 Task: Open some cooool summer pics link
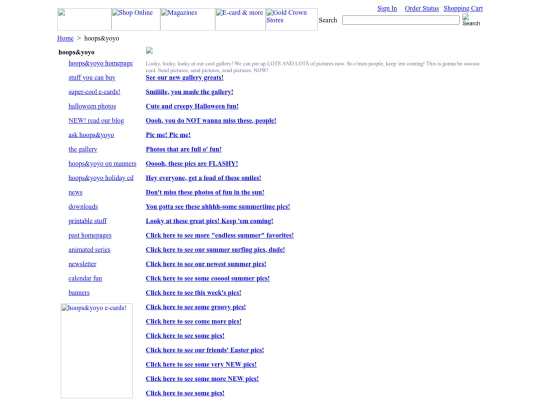tap(208, 278)
